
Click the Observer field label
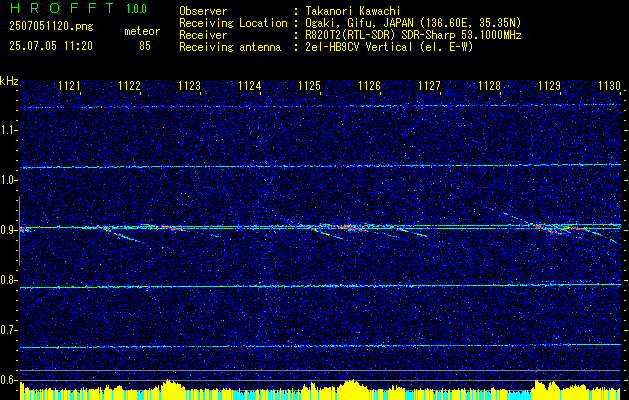coord(203,11)
